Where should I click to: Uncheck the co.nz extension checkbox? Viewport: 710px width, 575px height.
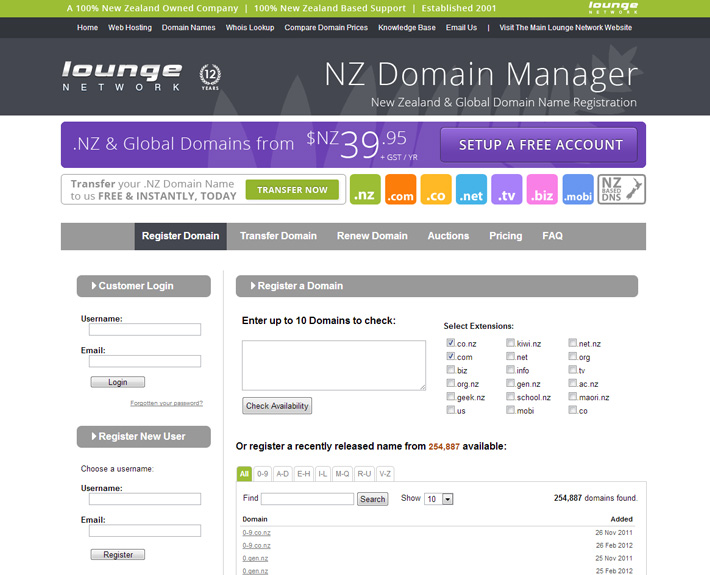coord(451,343)
